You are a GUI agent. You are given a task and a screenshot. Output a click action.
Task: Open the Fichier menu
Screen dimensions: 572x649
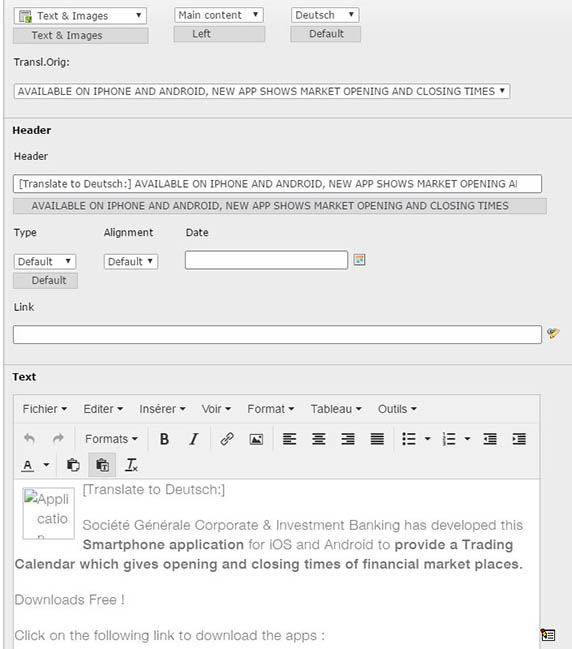[x=45, y=409]
